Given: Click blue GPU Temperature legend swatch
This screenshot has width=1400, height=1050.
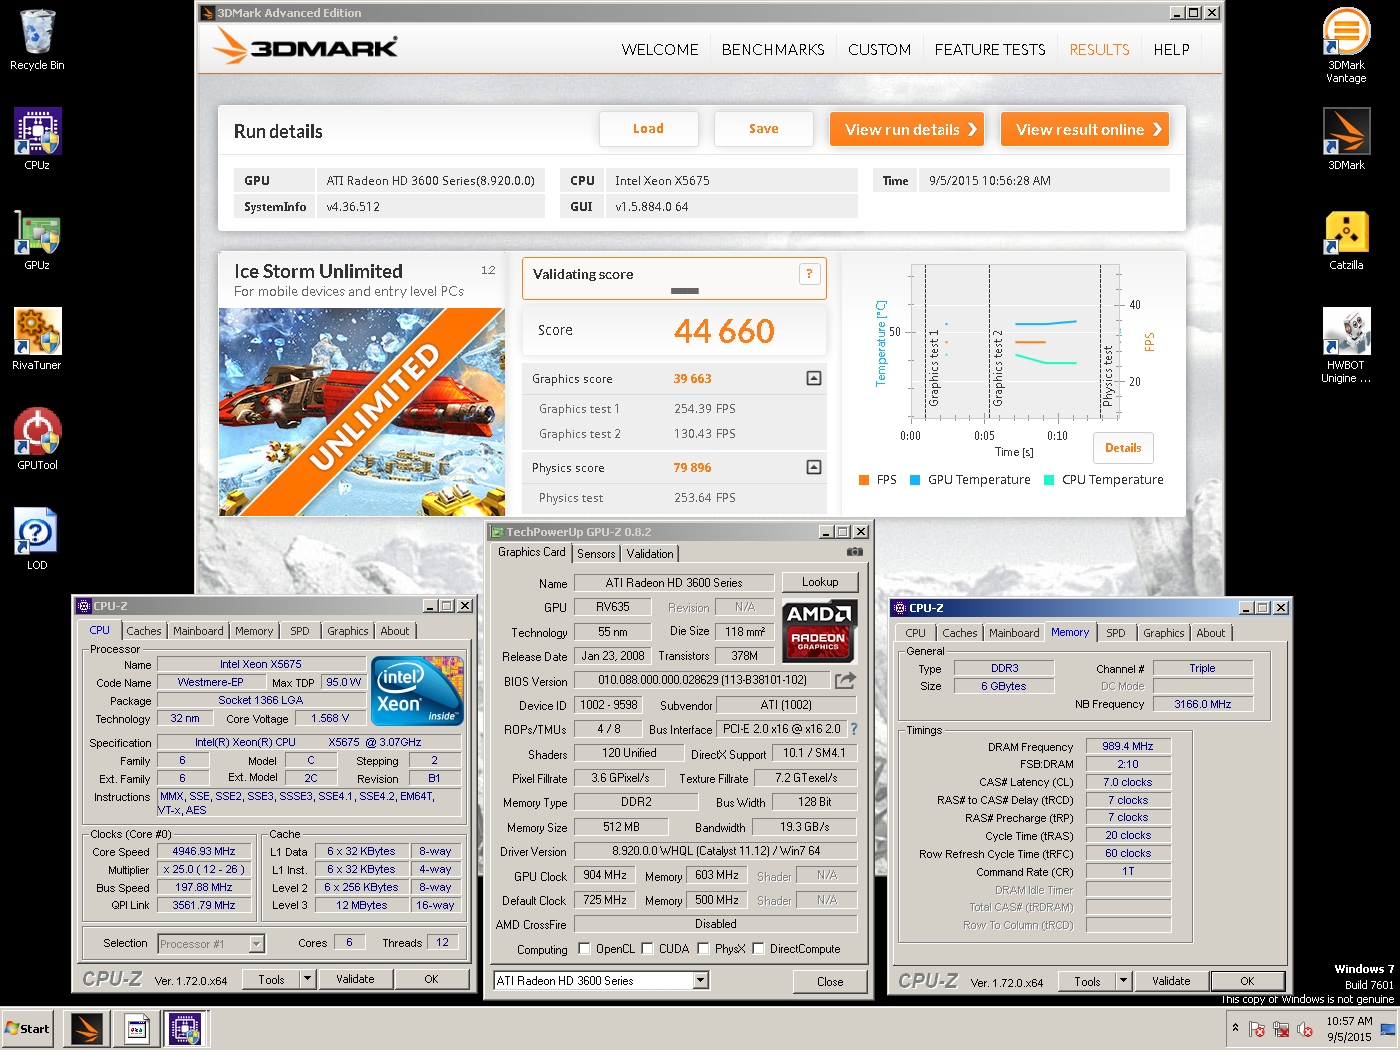Looking at the screenshot, I should [914, 480].
